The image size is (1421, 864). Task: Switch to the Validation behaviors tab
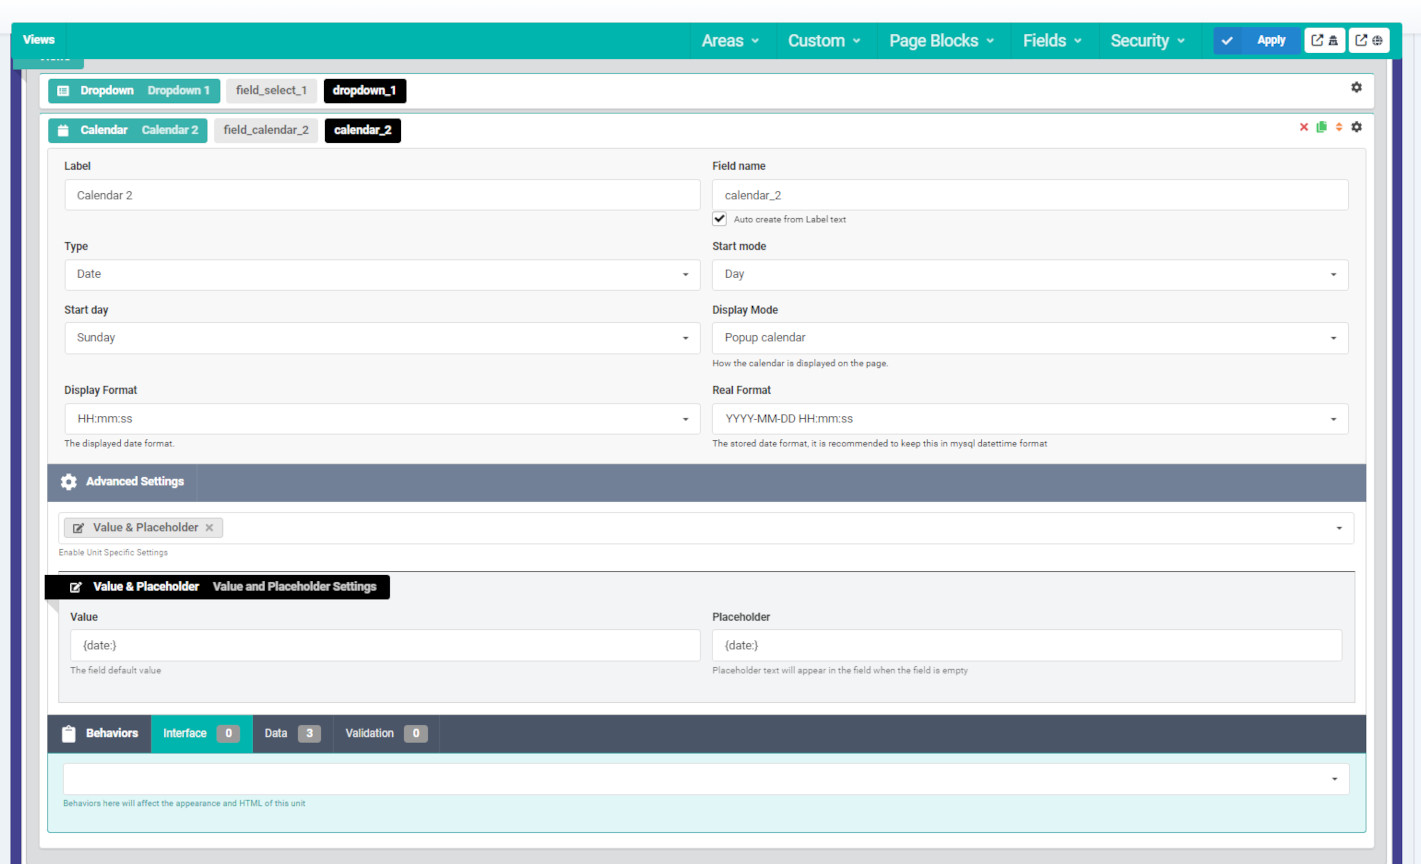coord(385,733)
